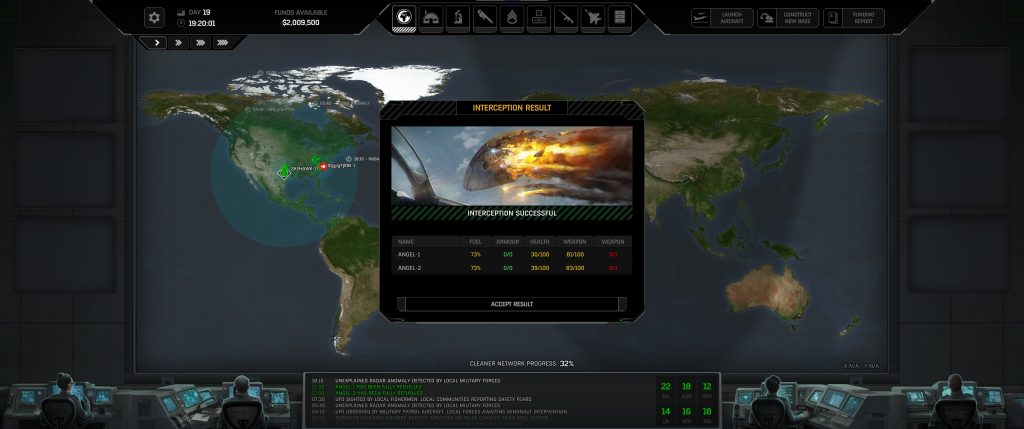Open the Funding Report
This screenshot has height=429, width=1024.
point(854,18)
